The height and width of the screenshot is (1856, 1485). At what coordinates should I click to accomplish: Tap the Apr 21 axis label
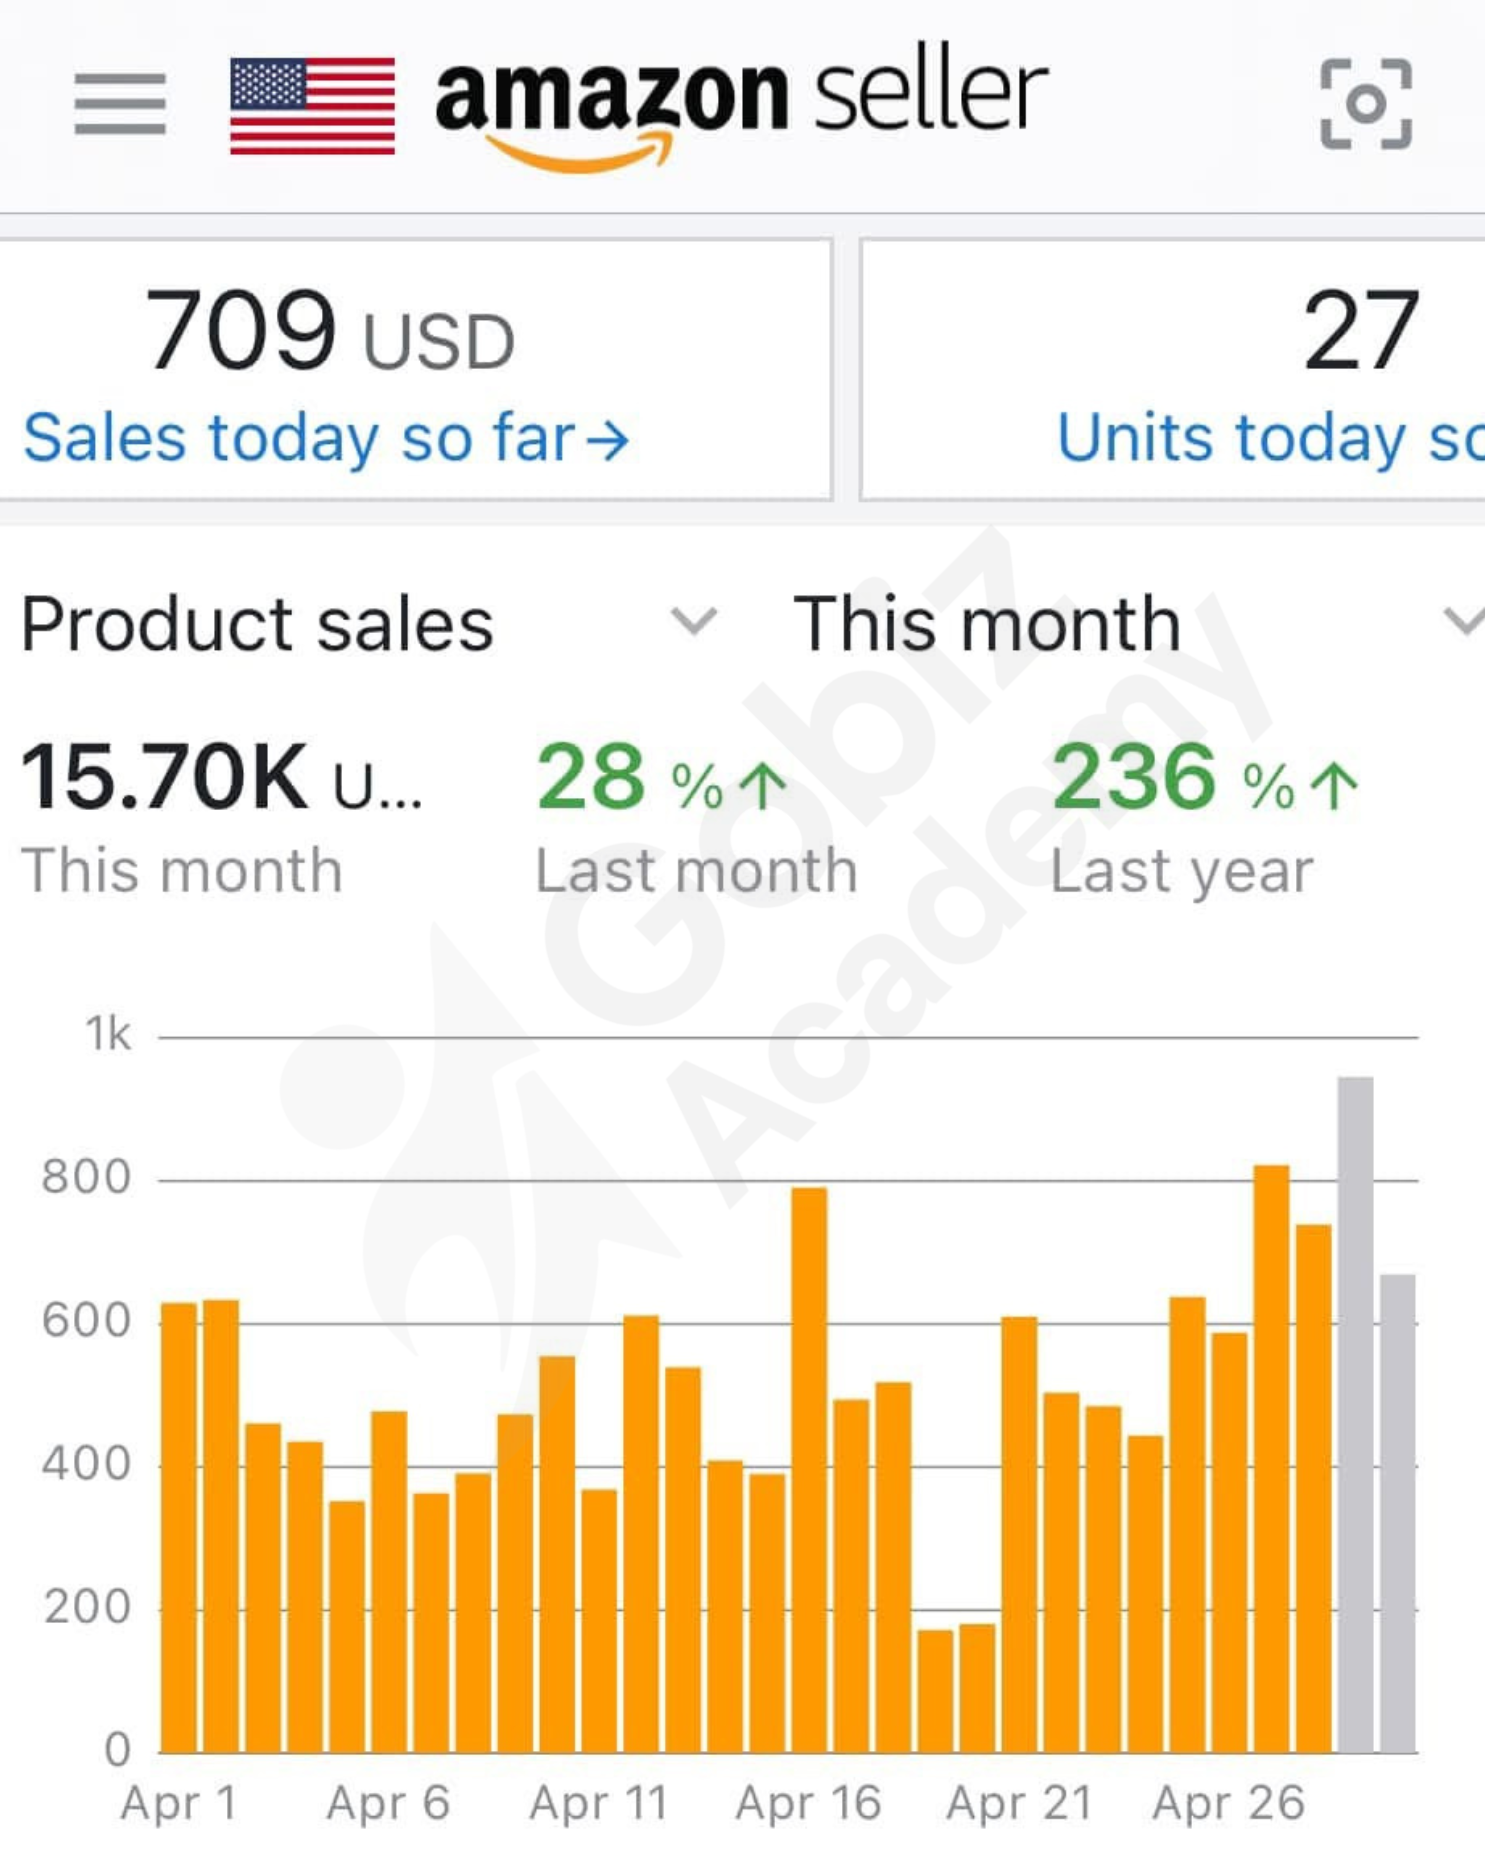point(1019,1803)
